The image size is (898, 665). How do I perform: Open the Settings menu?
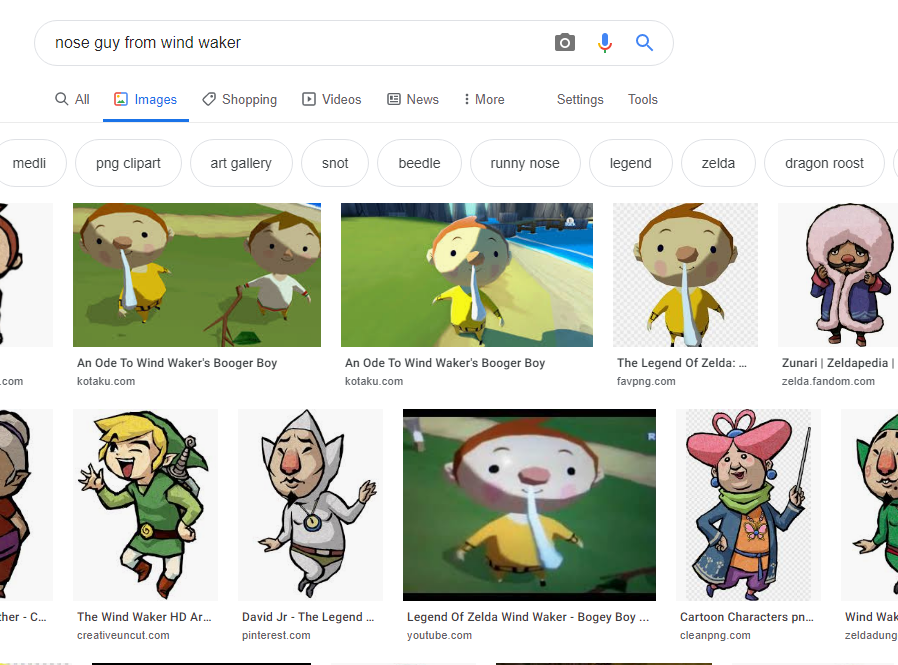click(580, 99)
